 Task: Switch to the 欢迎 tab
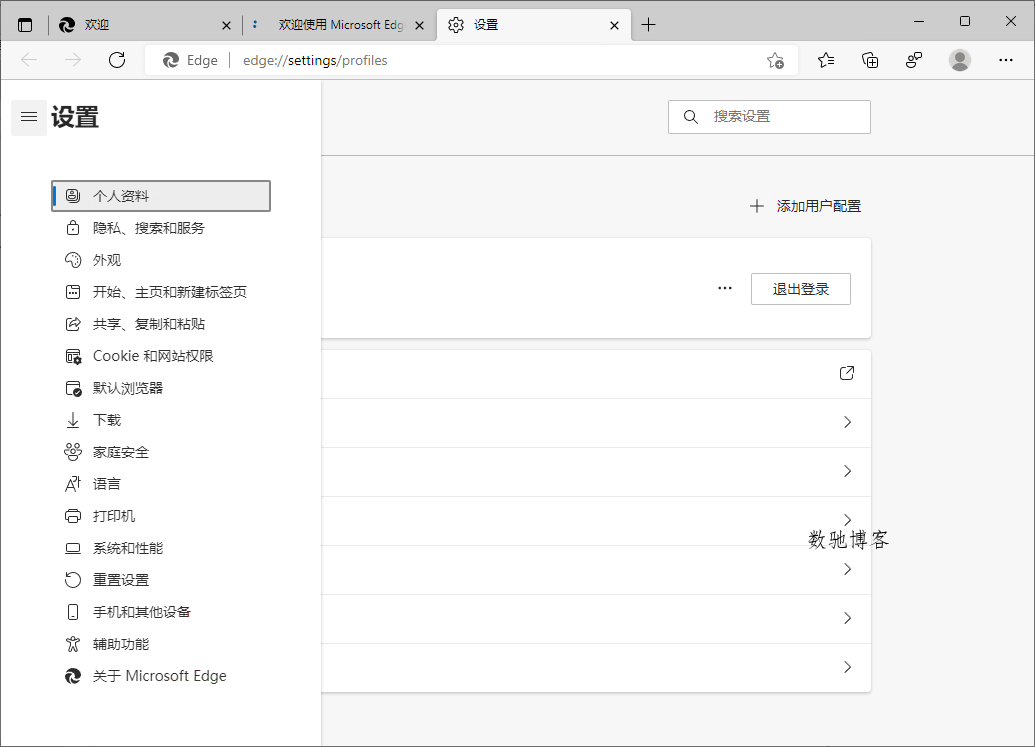click(x=145, y=25)
